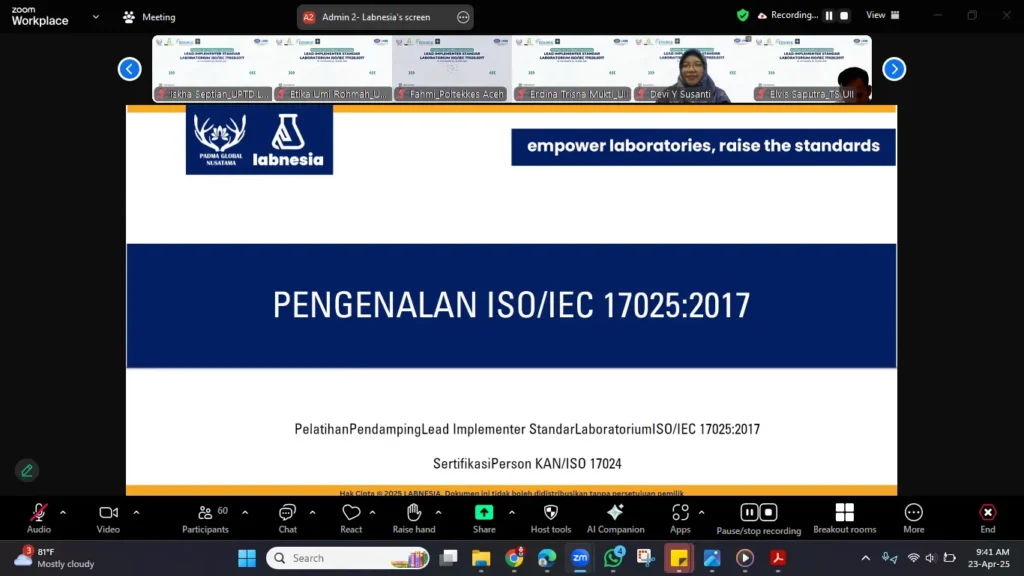Click the green annotate pencil icon
The height and width of the screenshot is (576, 1024).
point(27,470)
